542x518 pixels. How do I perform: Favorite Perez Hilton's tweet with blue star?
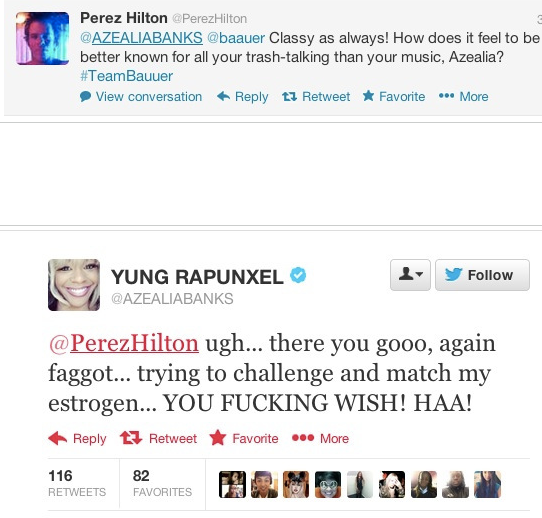368,96
